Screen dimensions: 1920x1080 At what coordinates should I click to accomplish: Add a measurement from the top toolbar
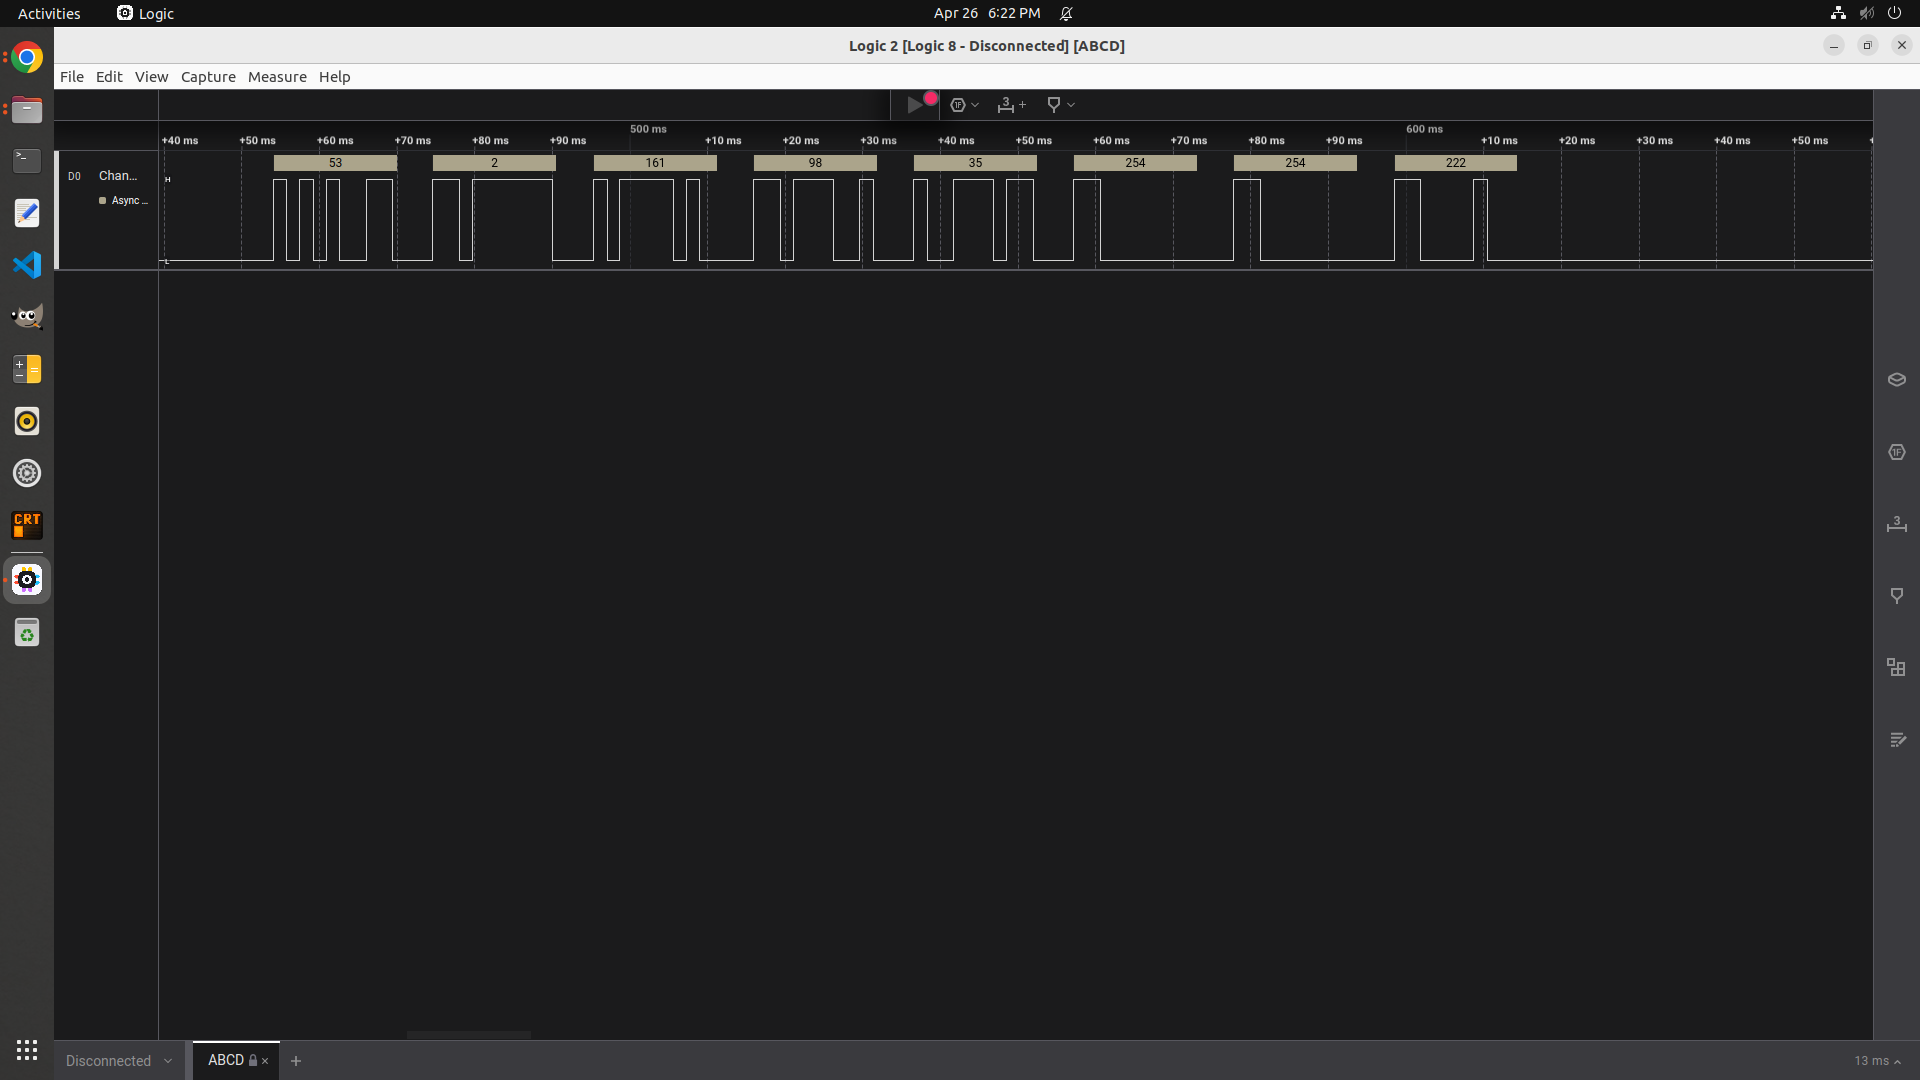[x=1011, y=104]
